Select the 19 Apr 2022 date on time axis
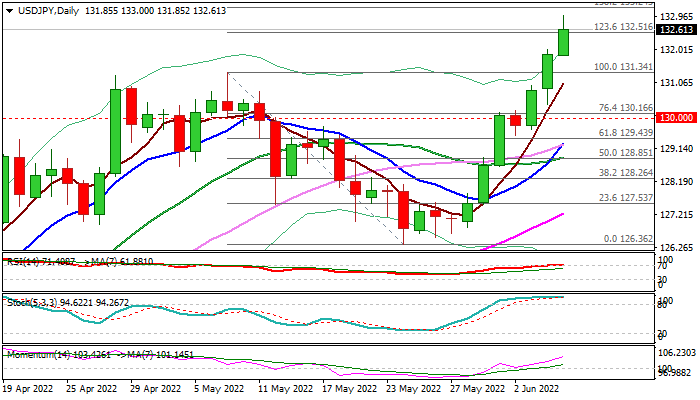The image size is (700, 400). (30, 389)
